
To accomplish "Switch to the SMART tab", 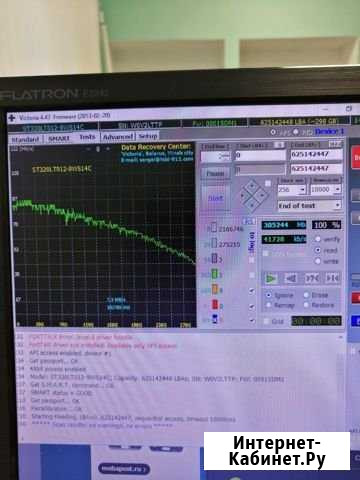I will tap(59, 138).
